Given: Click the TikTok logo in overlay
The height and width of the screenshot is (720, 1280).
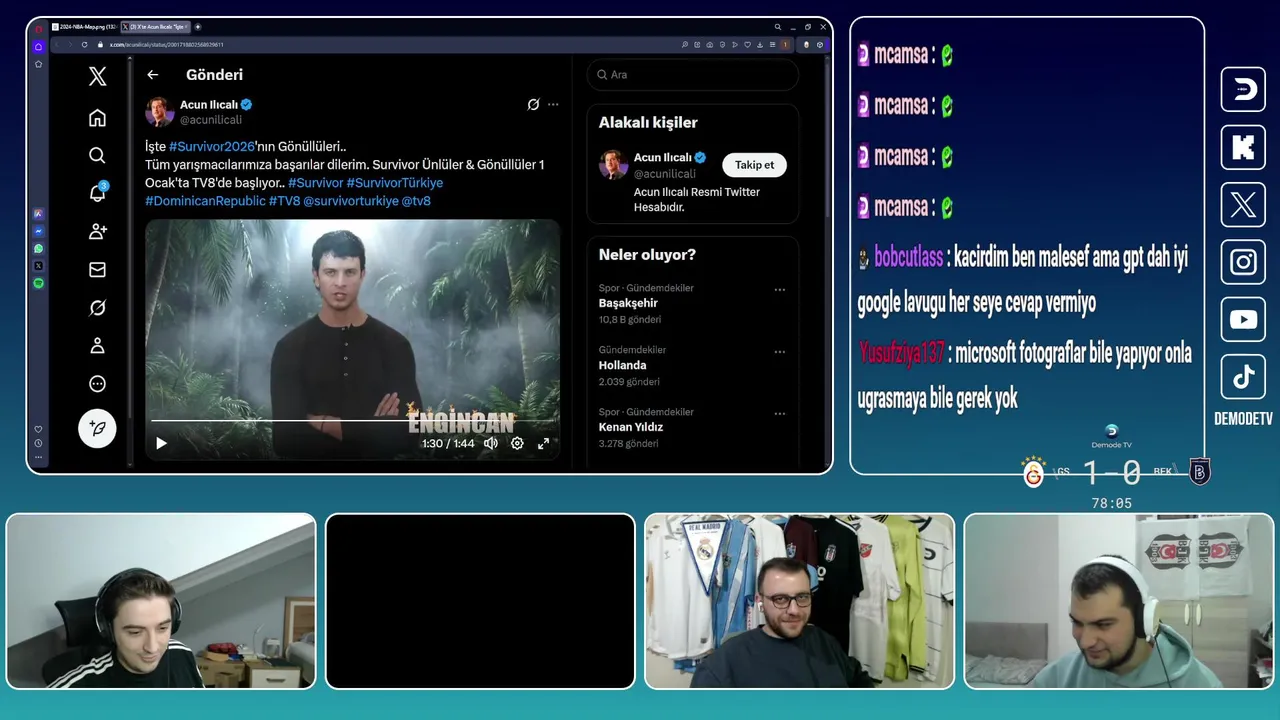Looking at the screenshot, I should coord(1243,377).
